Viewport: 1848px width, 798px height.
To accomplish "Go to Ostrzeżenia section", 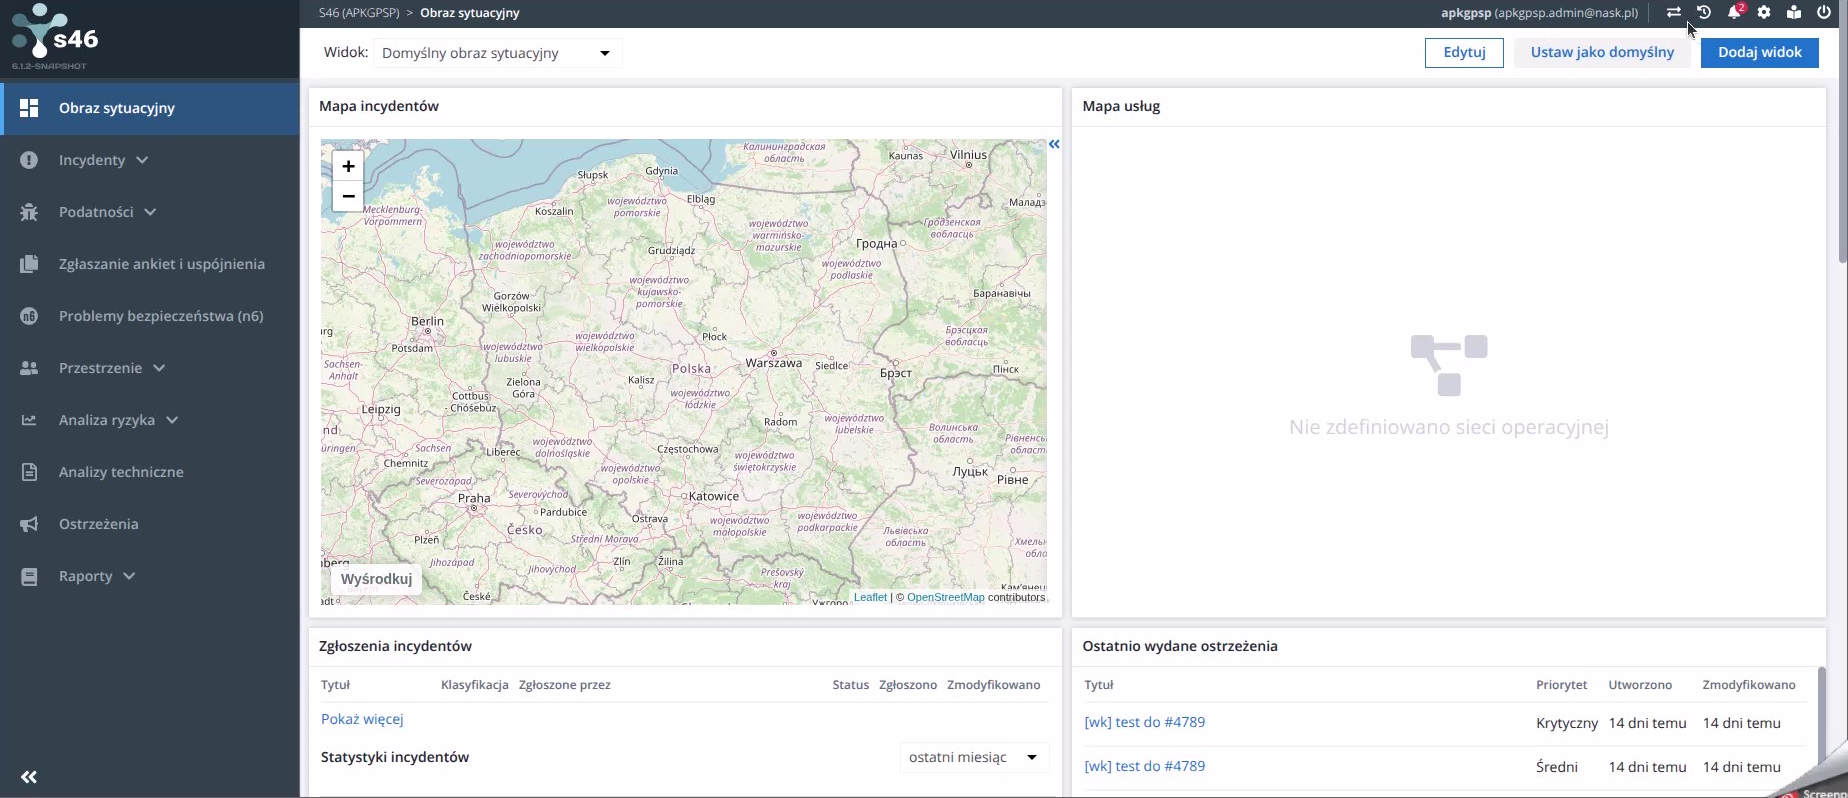I will tap(98, 524).
